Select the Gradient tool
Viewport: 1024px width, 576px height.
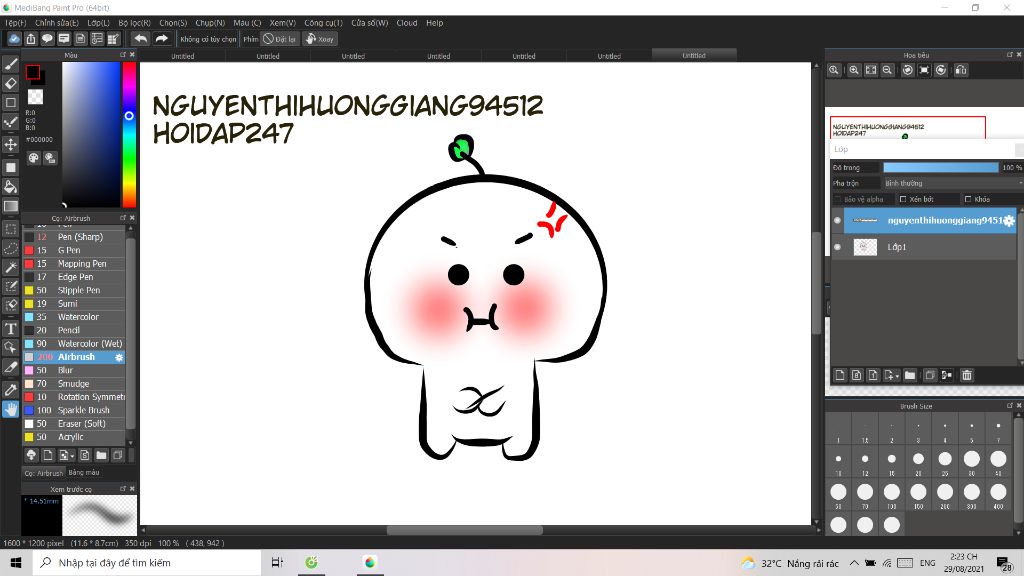click(x=10, y=206)
